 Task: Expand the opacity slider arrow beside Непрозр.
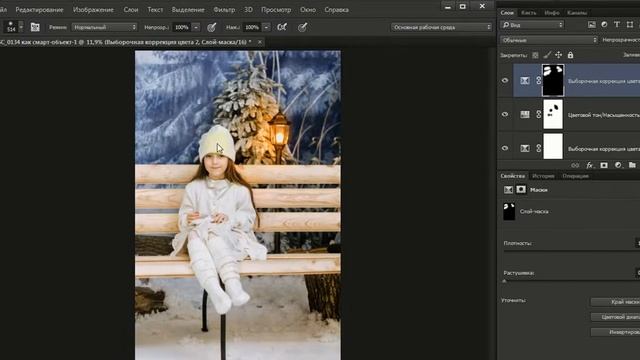click(196, 27)
